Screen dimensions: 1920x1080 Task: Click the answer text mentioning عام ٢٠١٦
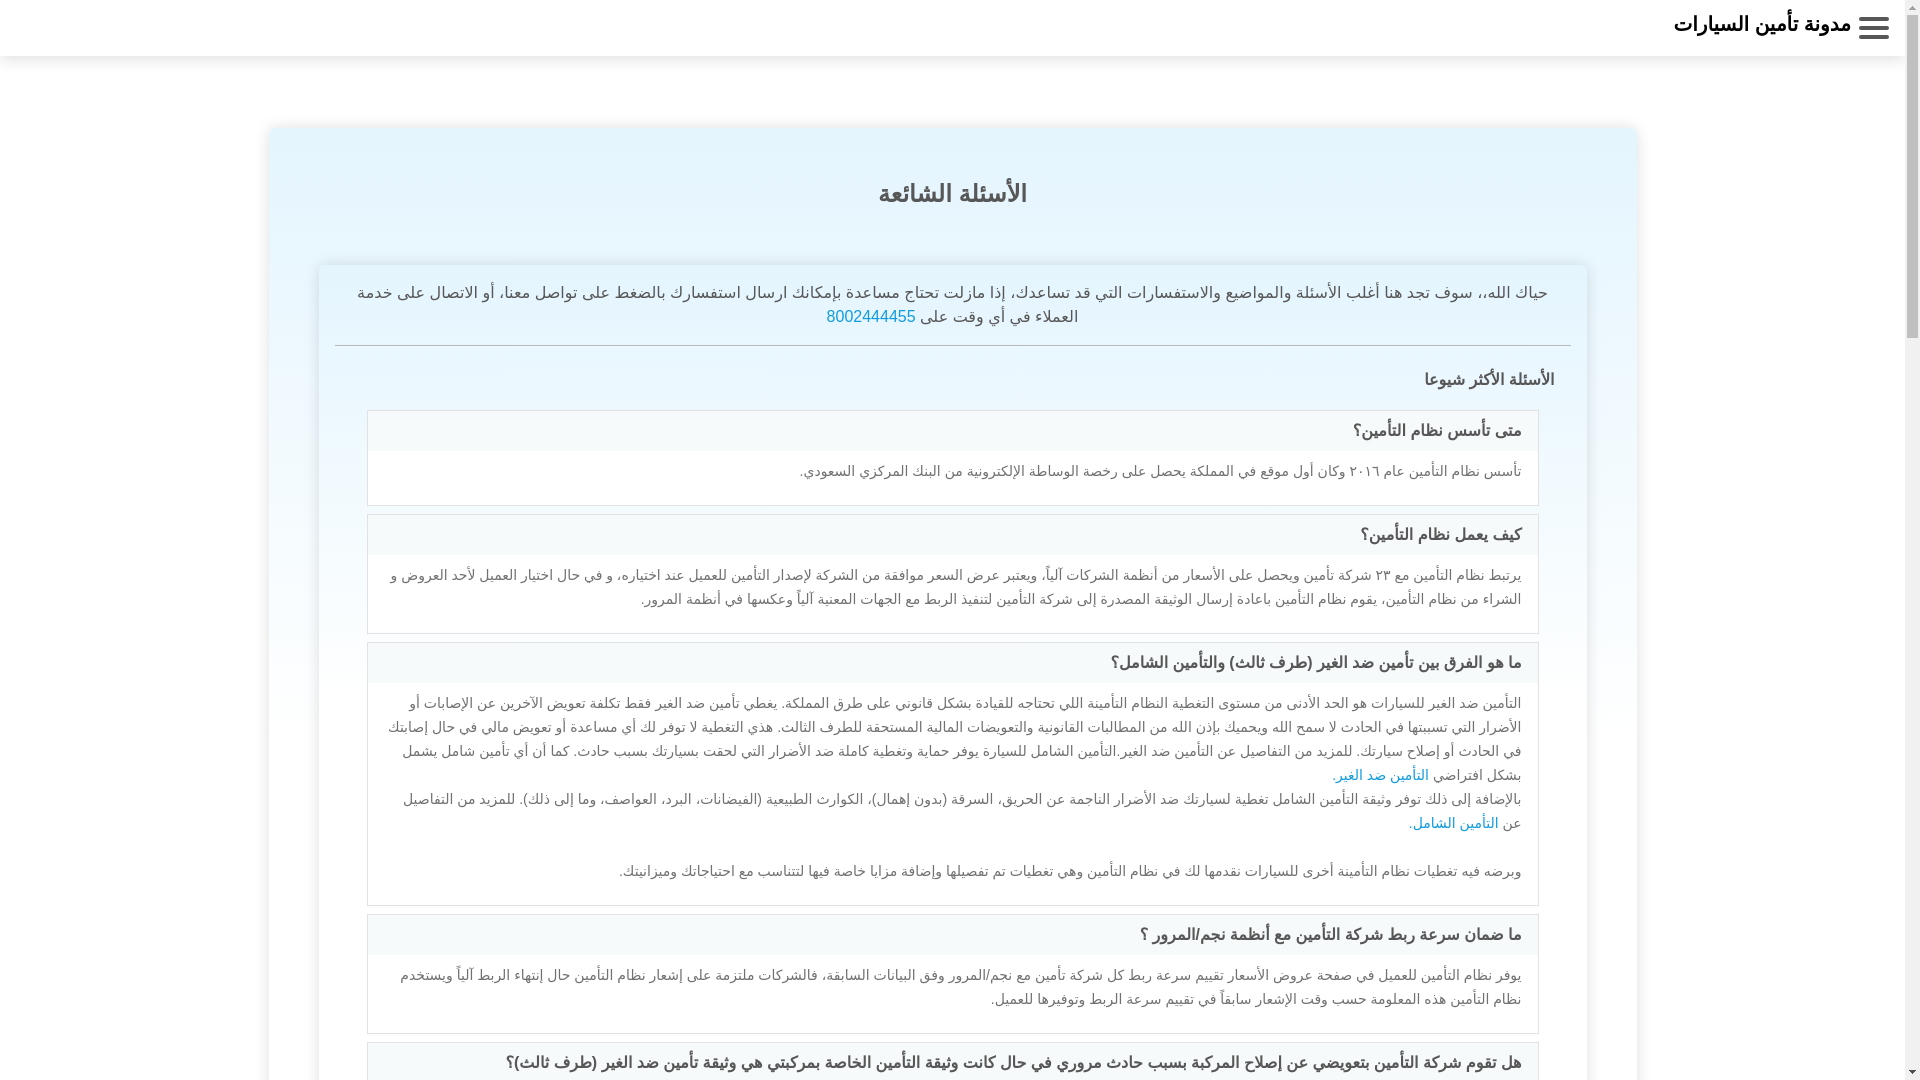pyautogui.click(x=1160, y=471)
